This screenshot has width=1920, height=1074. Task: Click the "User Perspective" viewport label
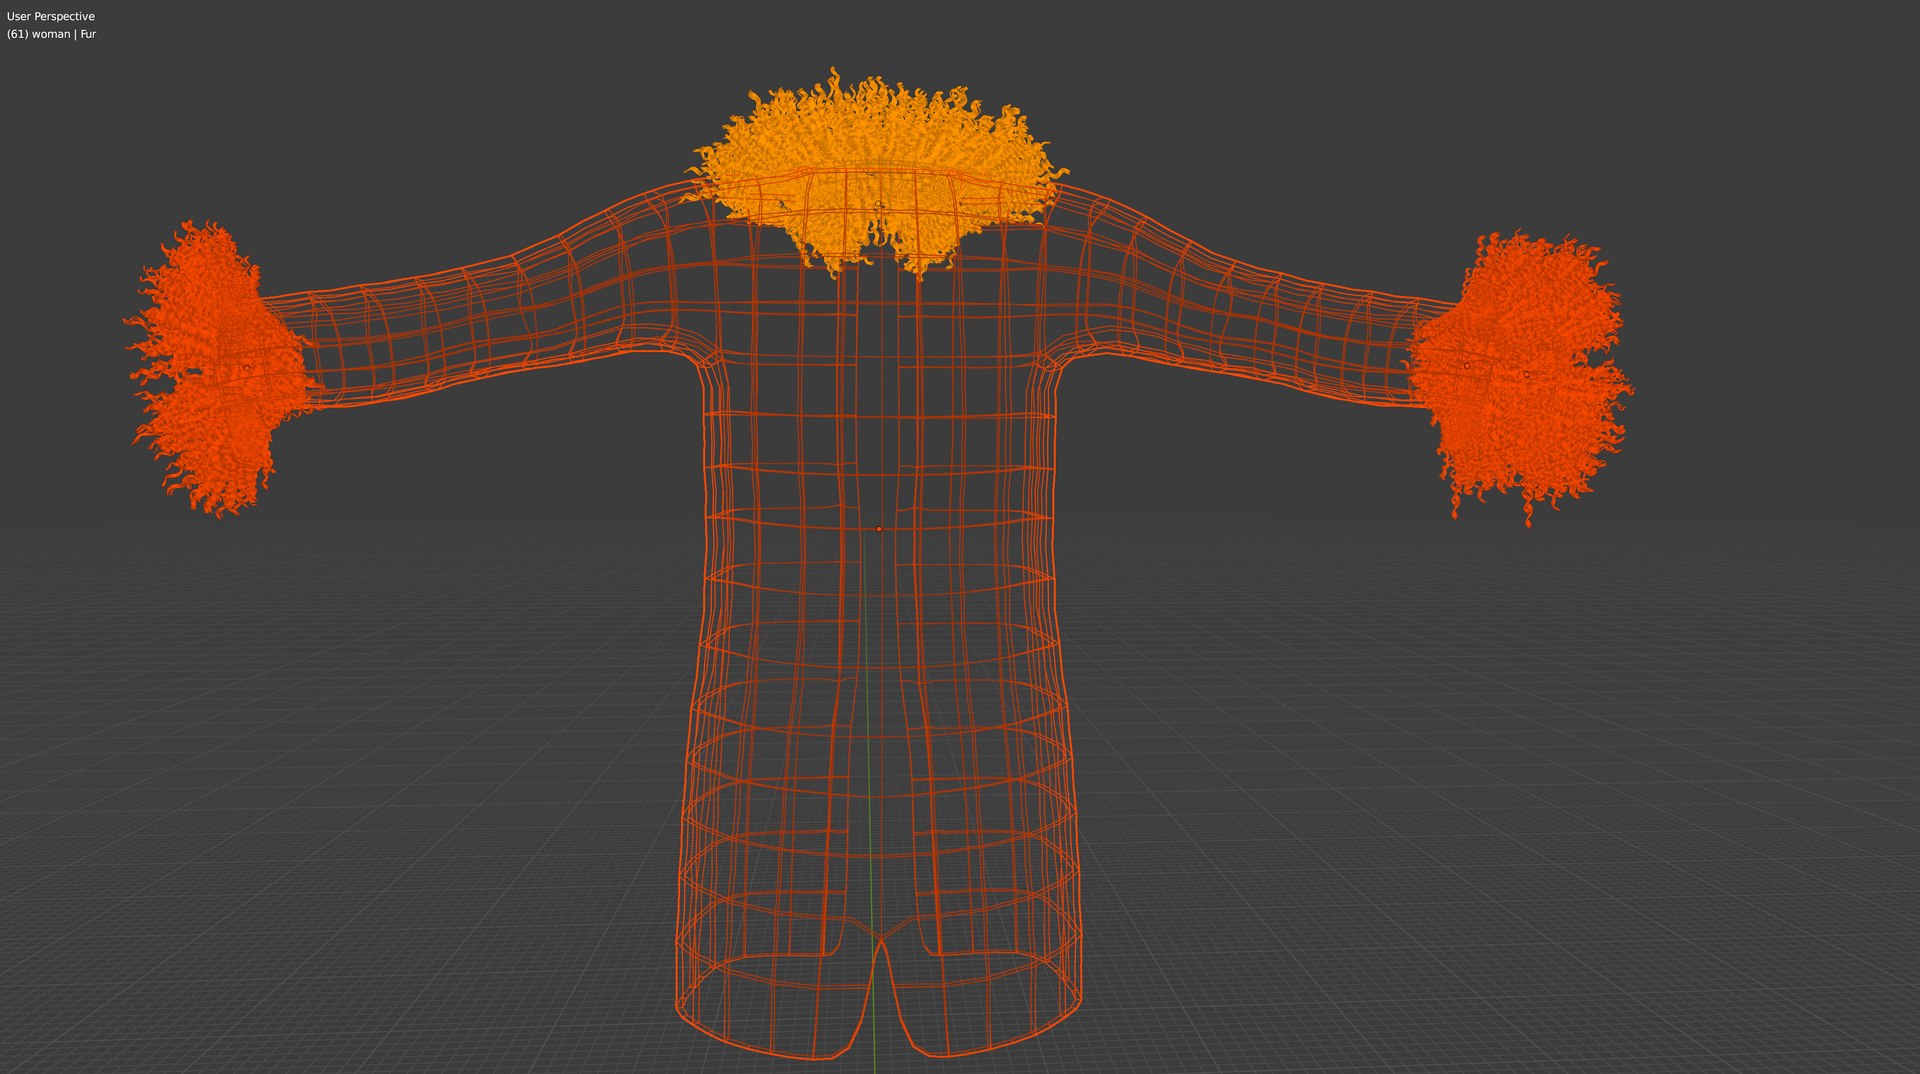[51, 16]
